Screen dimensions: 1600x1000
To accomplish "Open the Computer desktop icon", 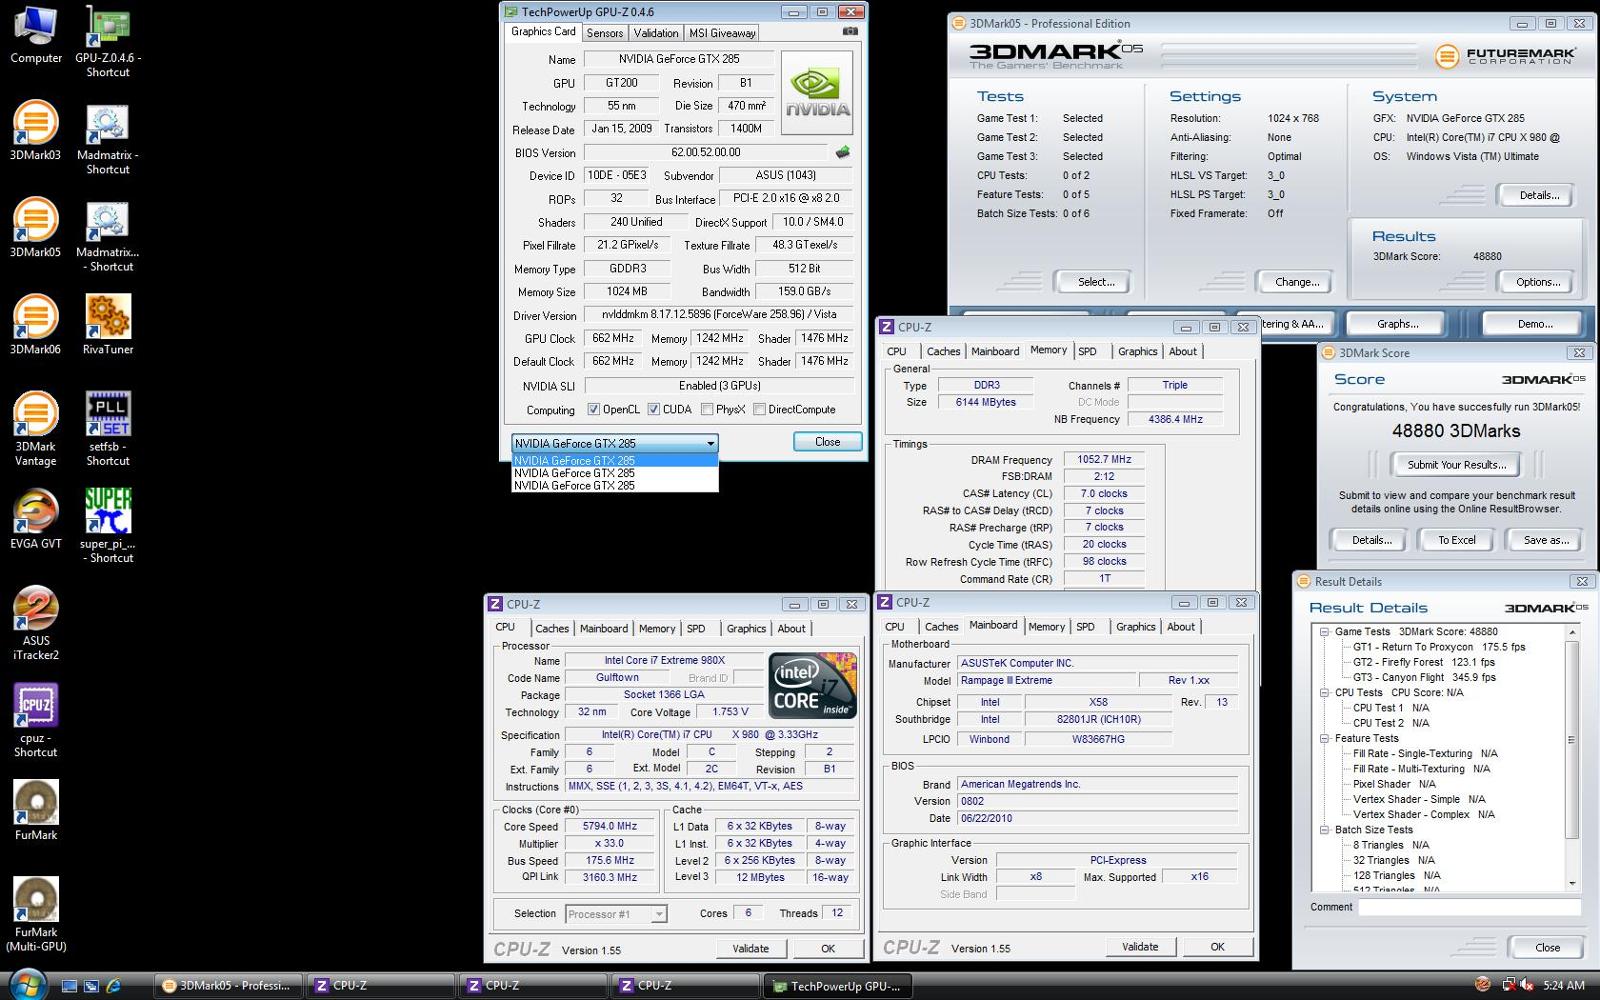I will 36,35.
